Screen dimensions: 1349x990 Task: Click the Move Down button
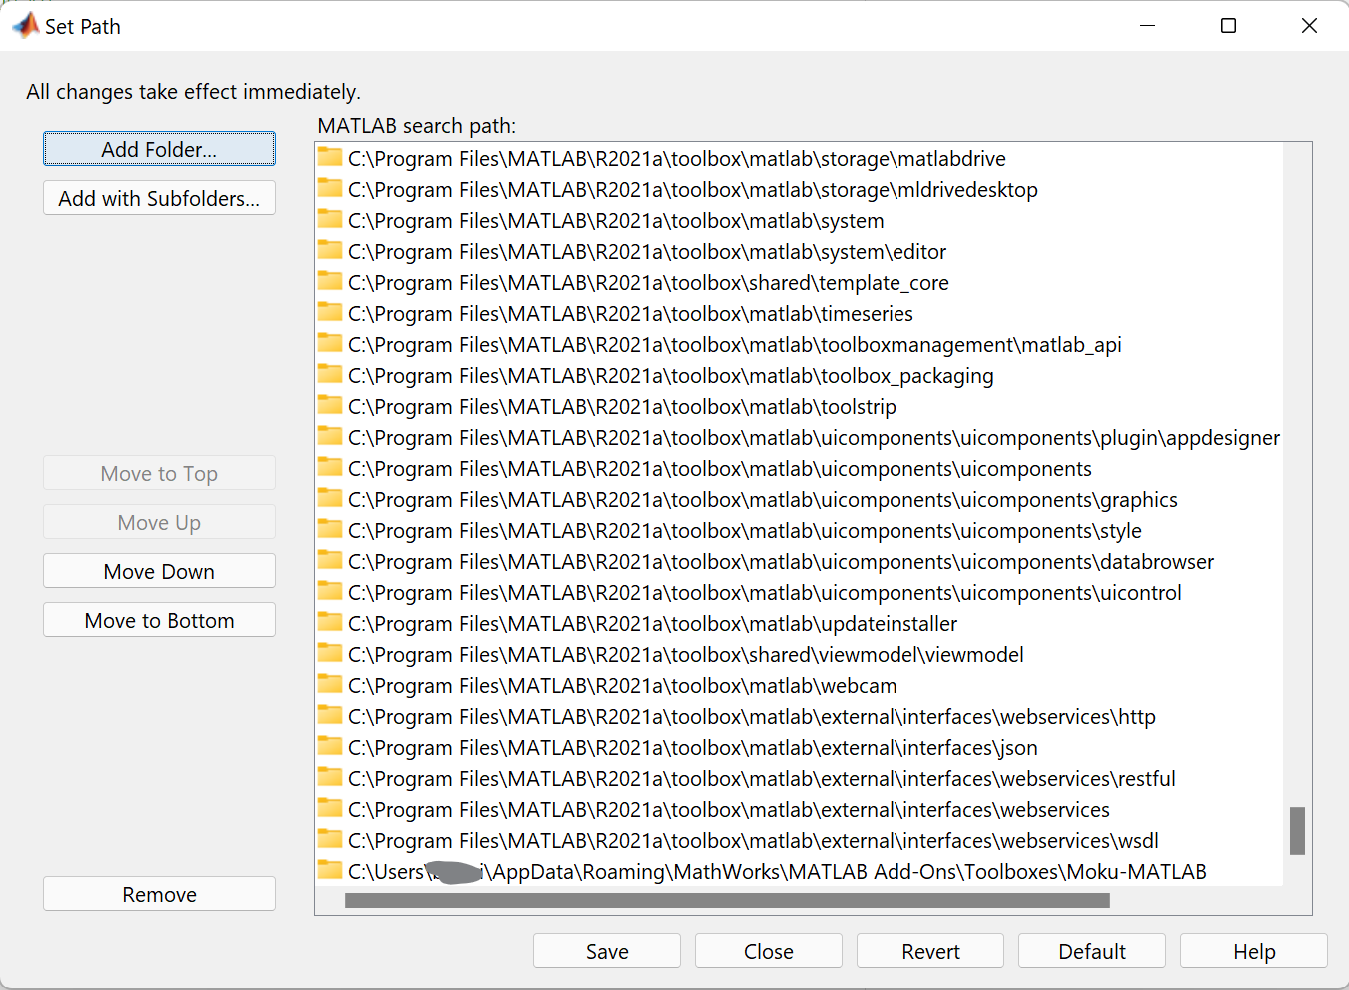[159, 571]
